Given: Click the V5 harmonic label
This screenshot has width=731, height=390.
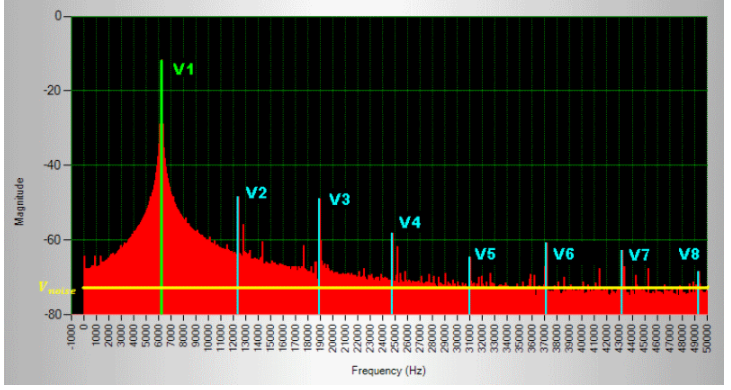Looking at the screenshot, I should 485,254.
